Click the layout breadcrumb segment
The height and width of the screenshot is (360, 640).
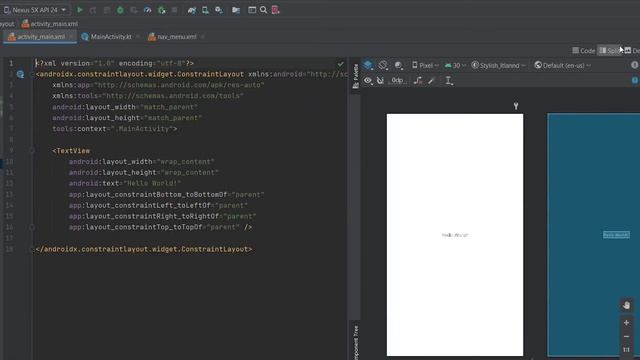click(7, 24)
